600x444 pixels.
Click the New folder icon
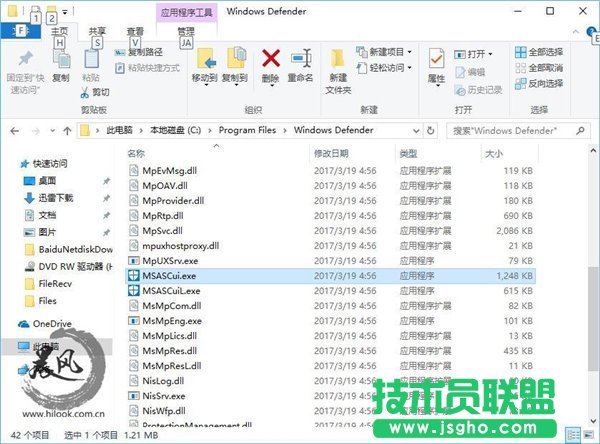338,60
